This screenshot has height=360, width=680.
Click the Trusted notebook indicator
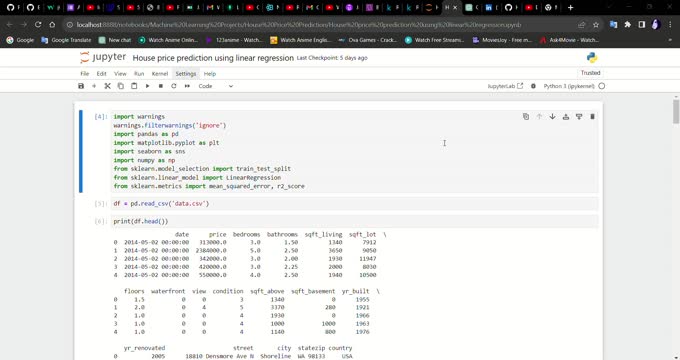coord(590,73)
